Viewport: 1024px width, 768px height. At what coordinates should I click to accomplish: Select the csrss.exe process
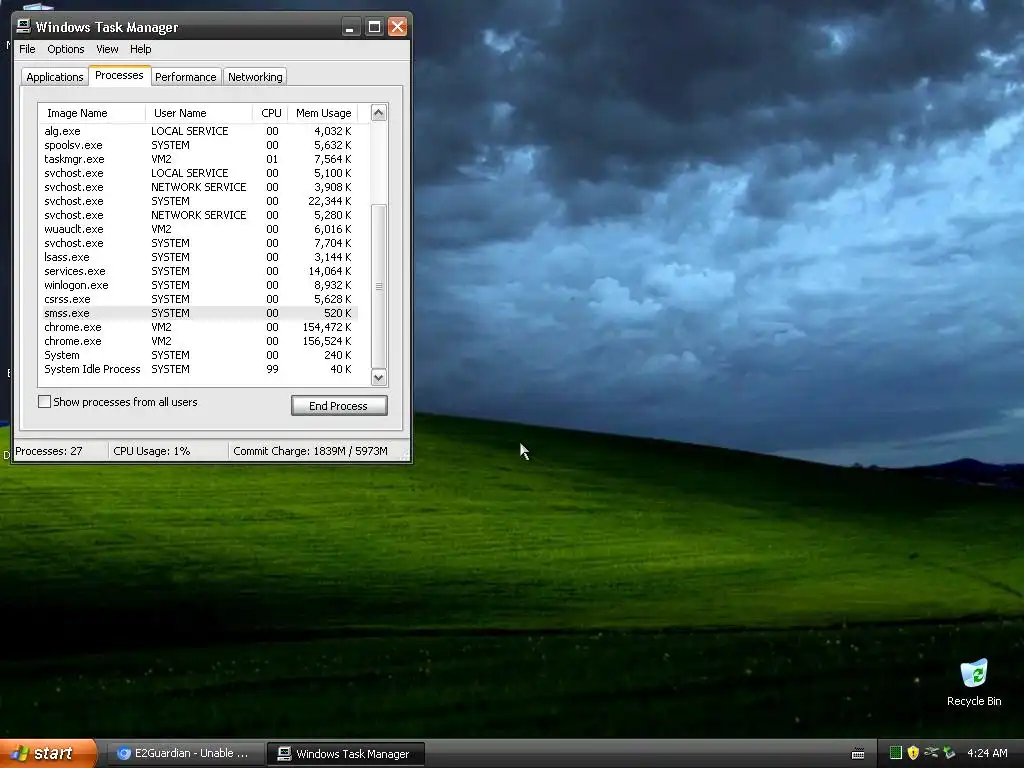pyautogui.click(x=199, y=299)
